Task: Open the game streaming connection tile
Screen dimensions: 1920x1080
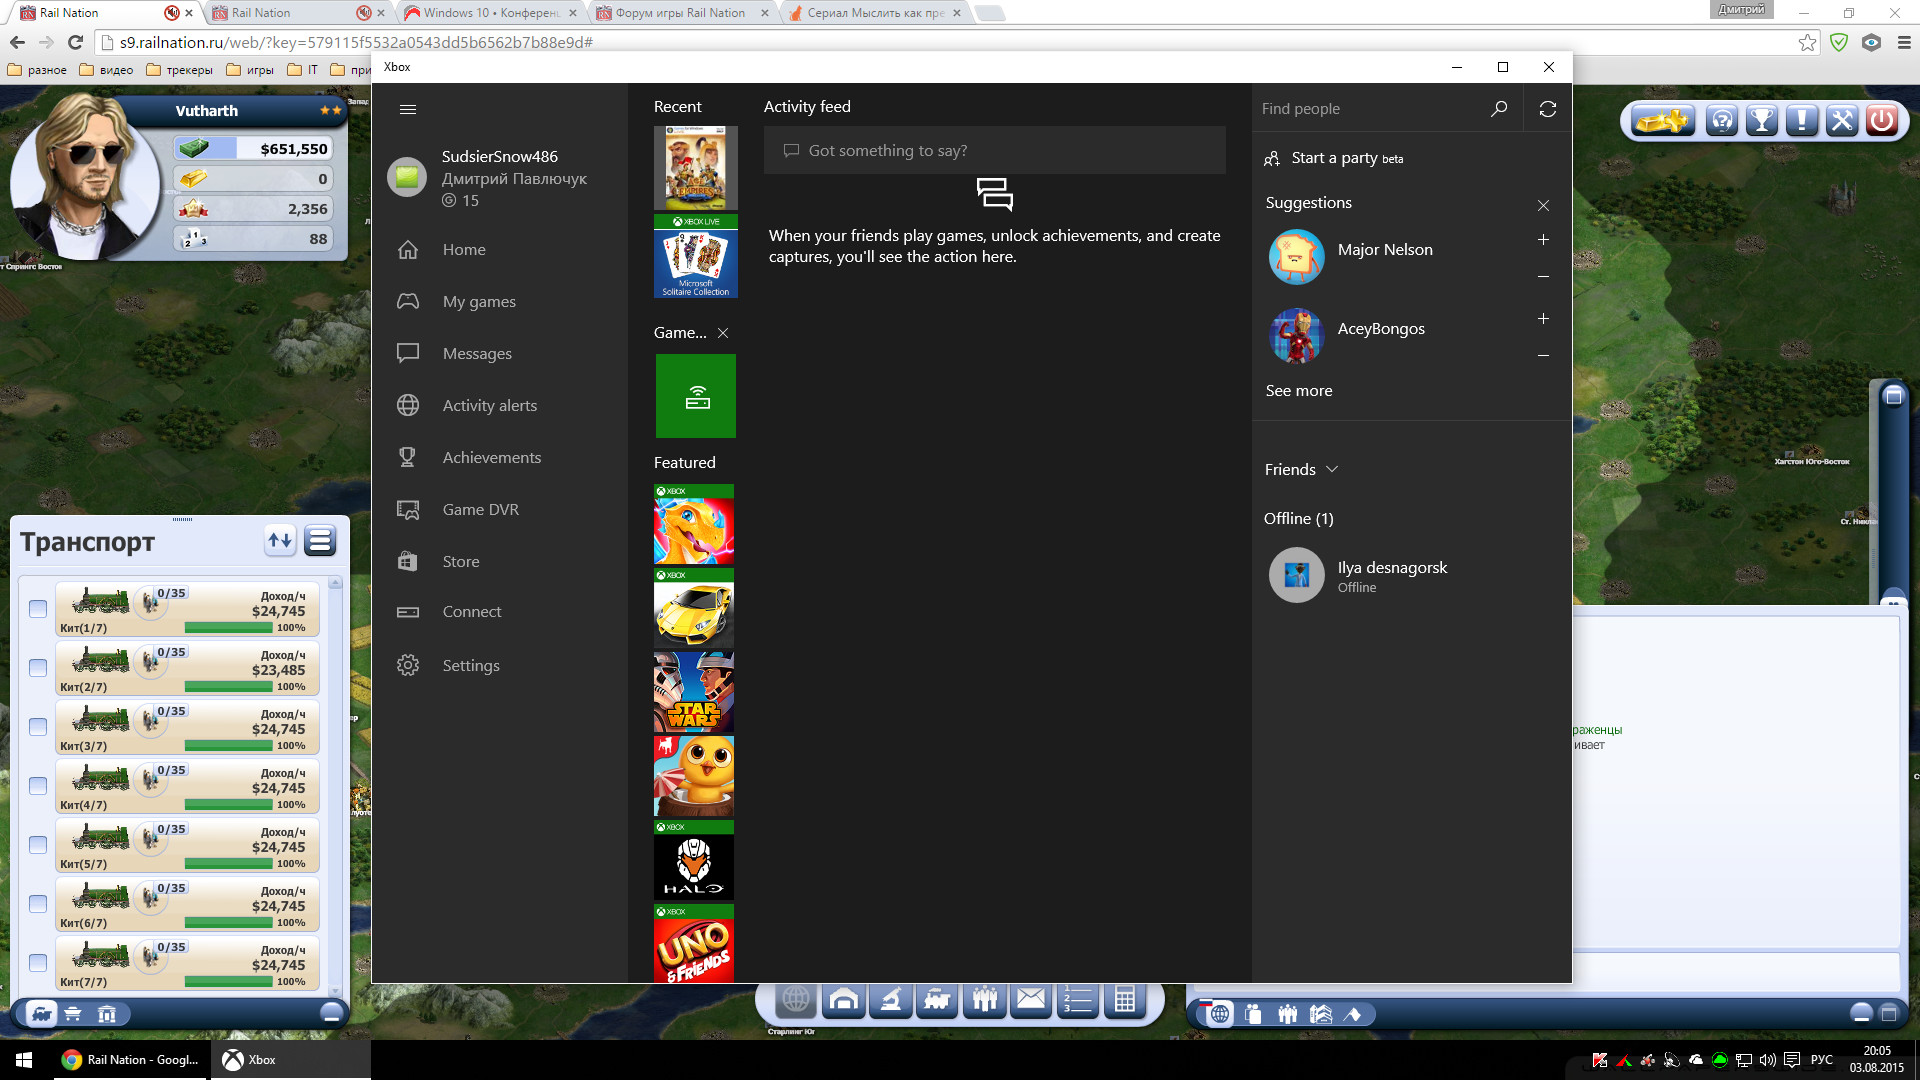Action: (x=696, y=396)
